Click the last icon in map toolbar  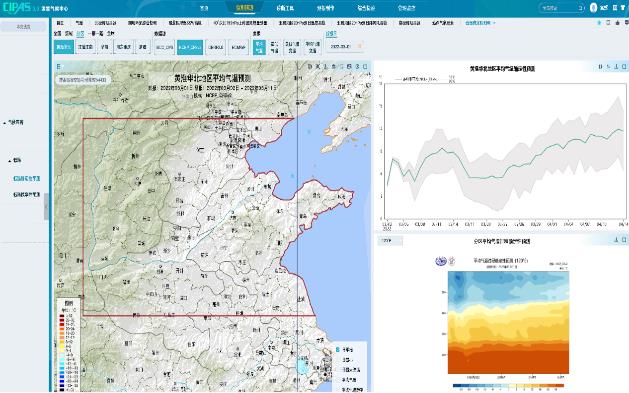pos(365,67)
